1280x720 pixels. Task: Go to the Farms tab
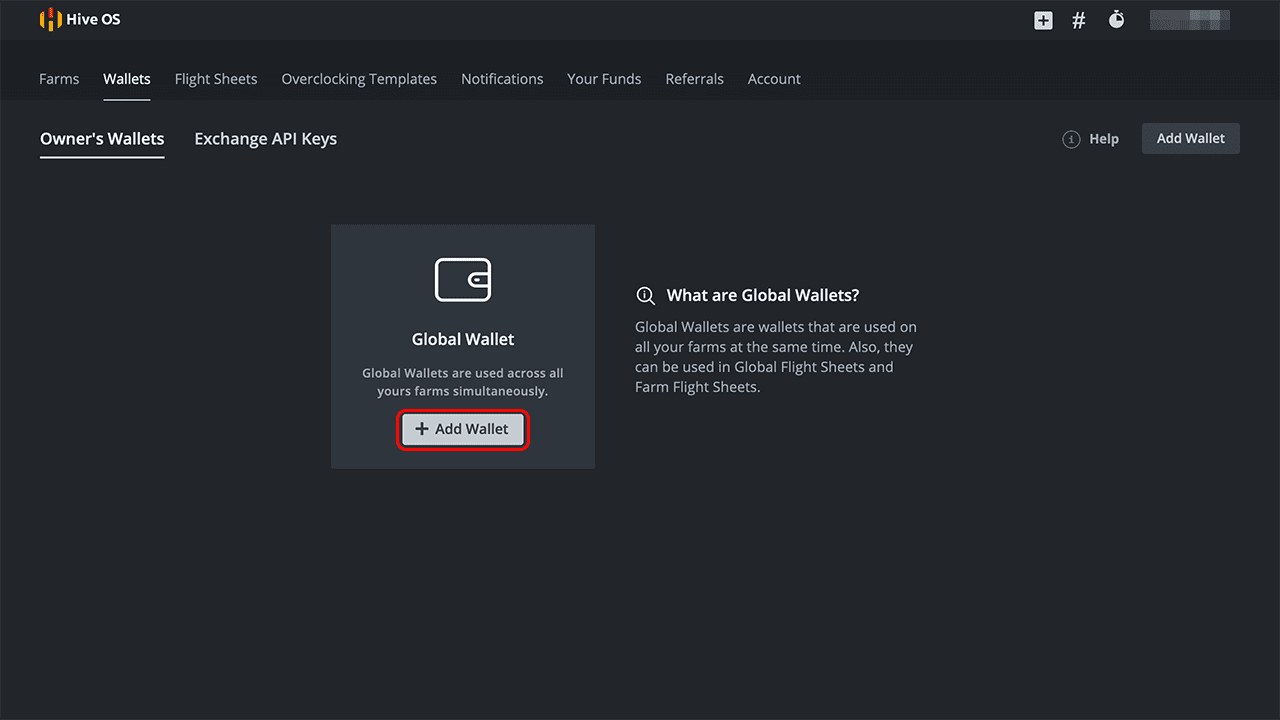[x=59, y=79]
